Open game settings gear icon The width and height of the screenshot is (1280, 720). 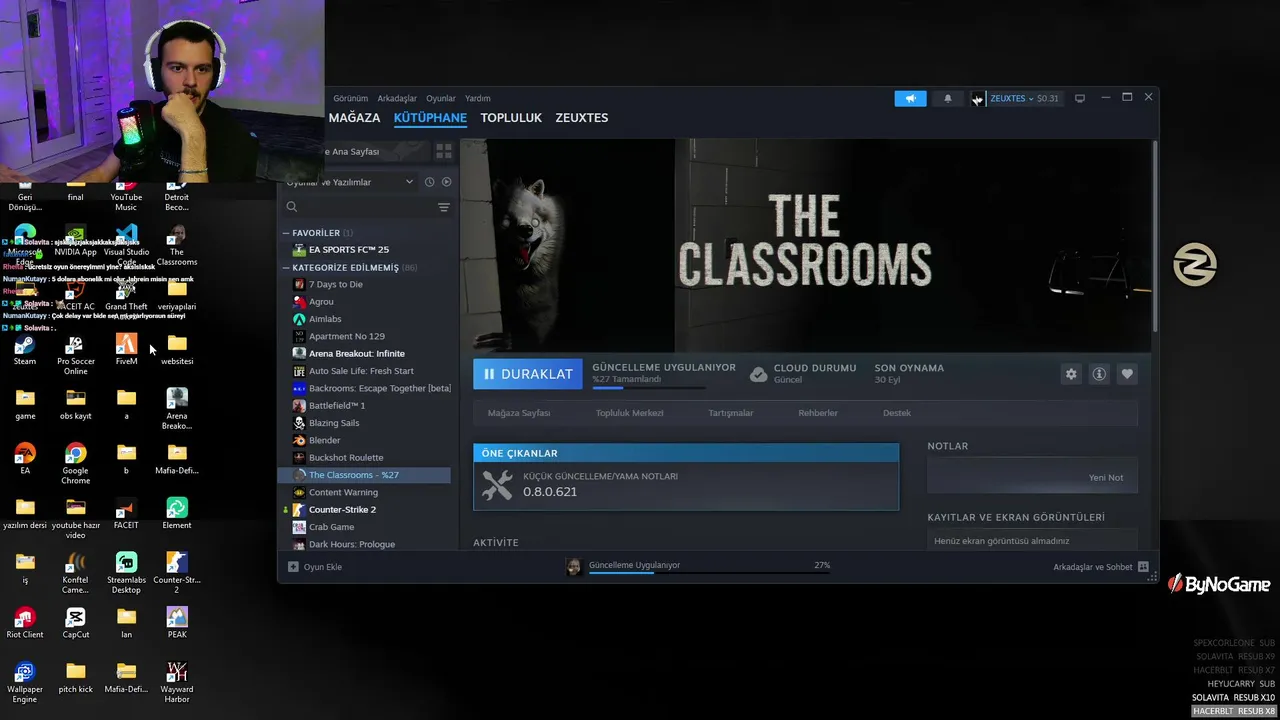(x=1071, y=374)
